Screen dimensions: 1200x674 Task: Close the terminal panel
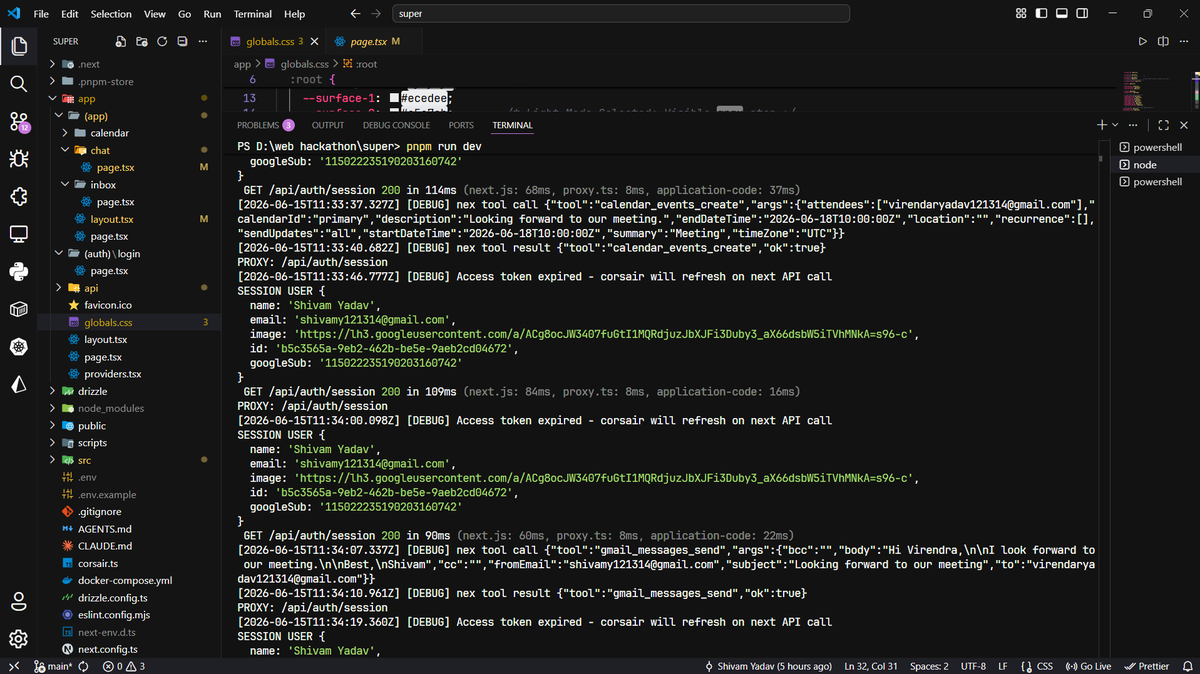1185,125
